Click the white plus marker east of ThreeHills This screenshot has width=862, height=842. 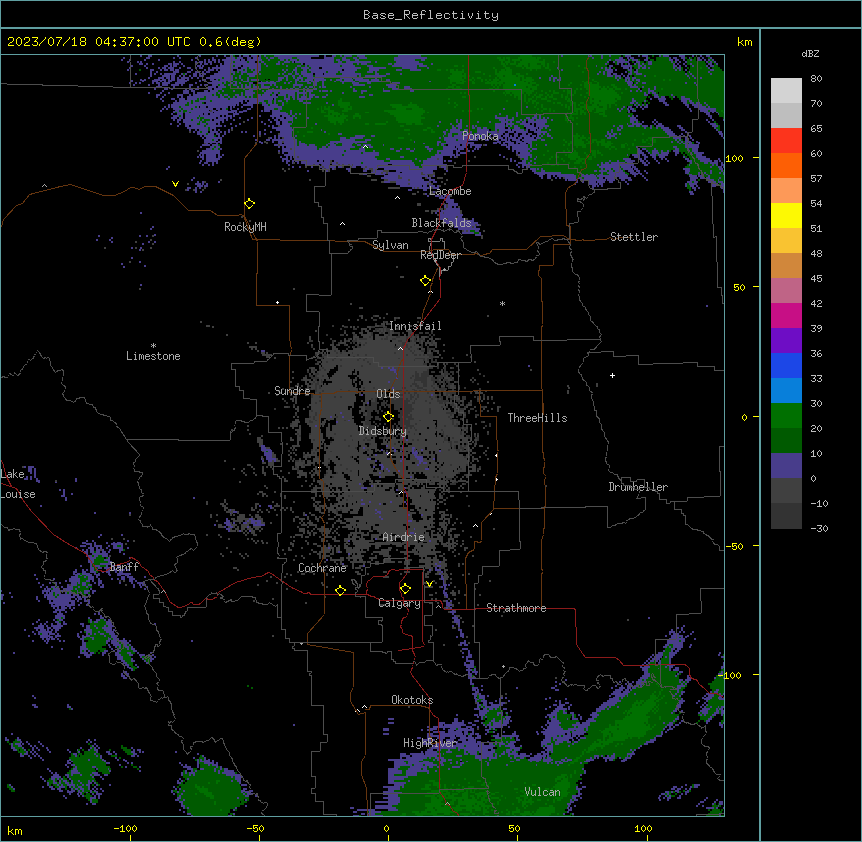(612, 375)
